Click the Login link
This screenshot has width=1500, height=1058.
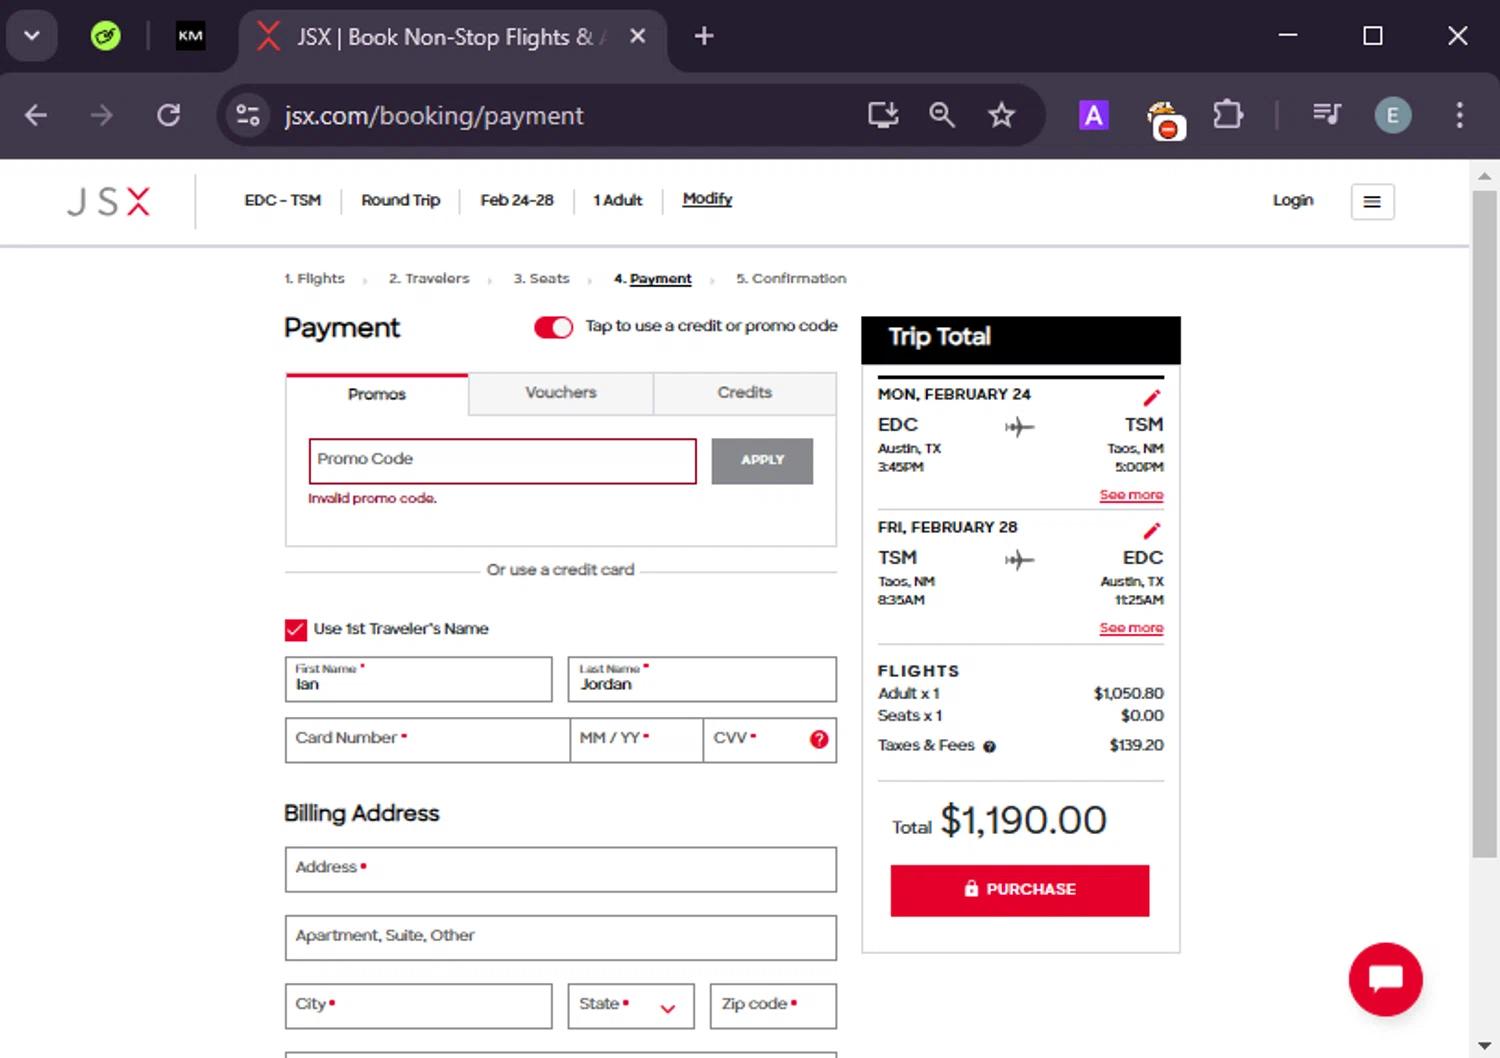click(x=1292, y=201)
